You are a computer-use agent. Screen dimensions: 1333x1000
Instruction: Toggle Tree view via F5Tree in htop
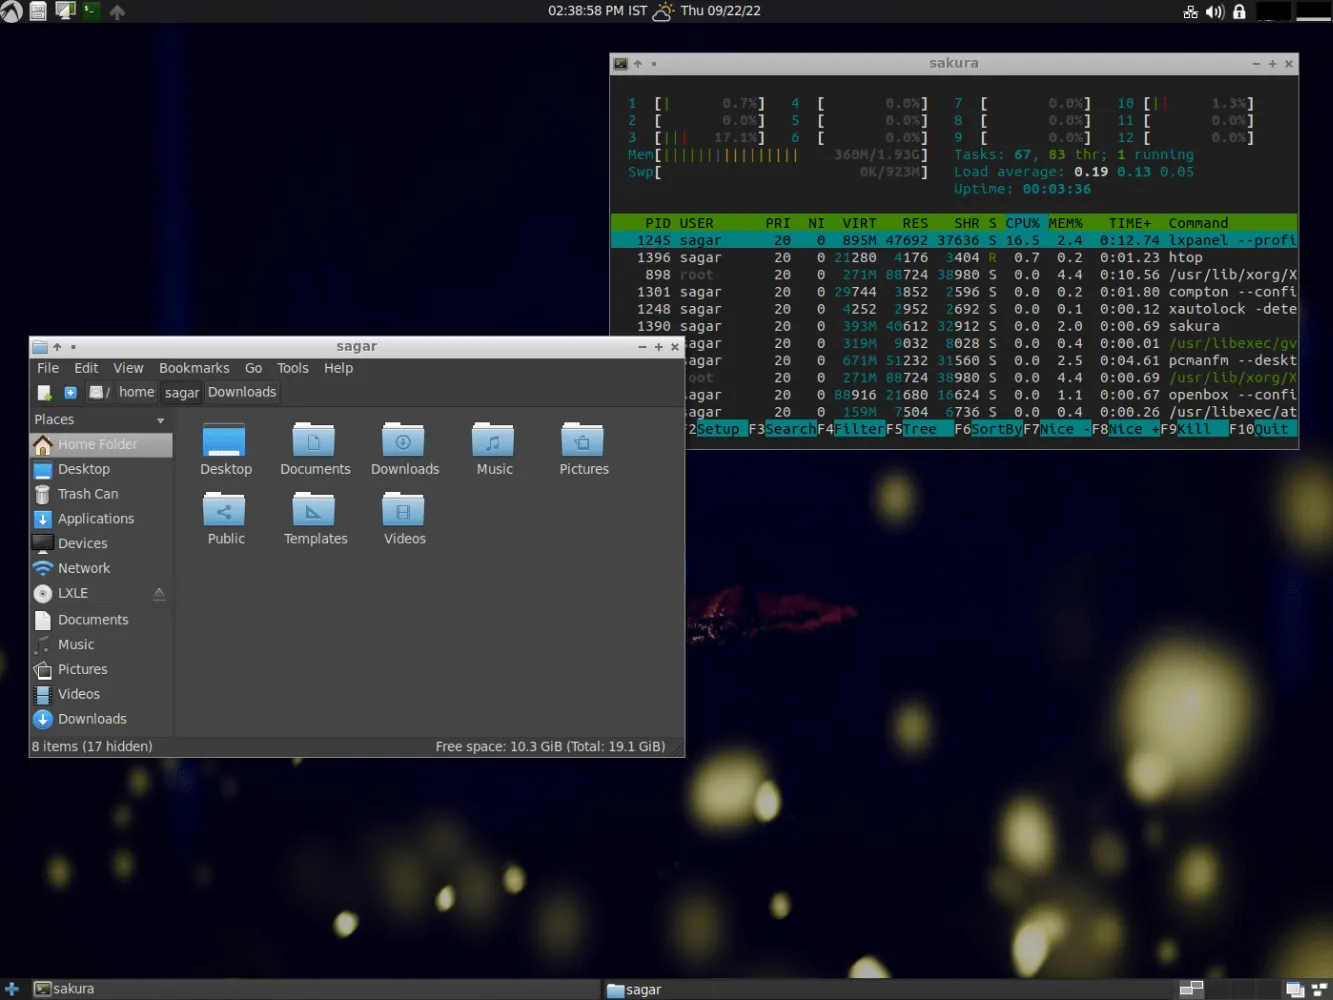coord(920,428)
